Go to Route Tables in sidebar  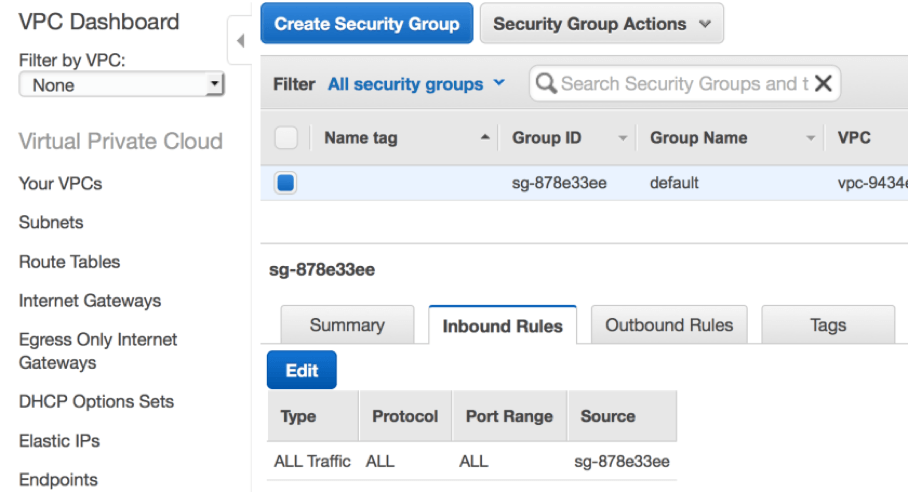click(x=69, y=262)
